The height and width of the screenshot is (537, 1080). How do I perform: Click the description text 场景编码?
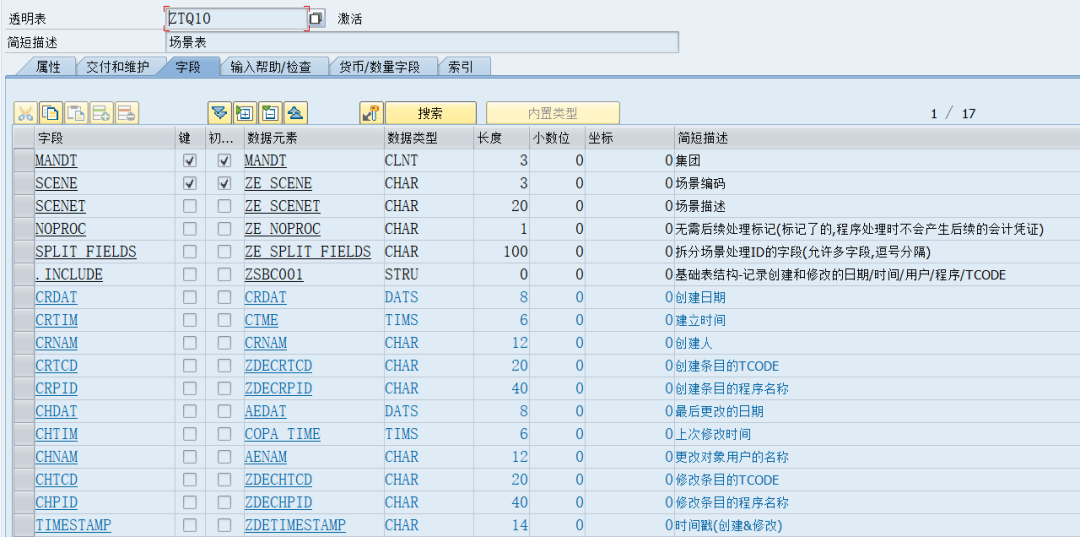coord(700,184)
